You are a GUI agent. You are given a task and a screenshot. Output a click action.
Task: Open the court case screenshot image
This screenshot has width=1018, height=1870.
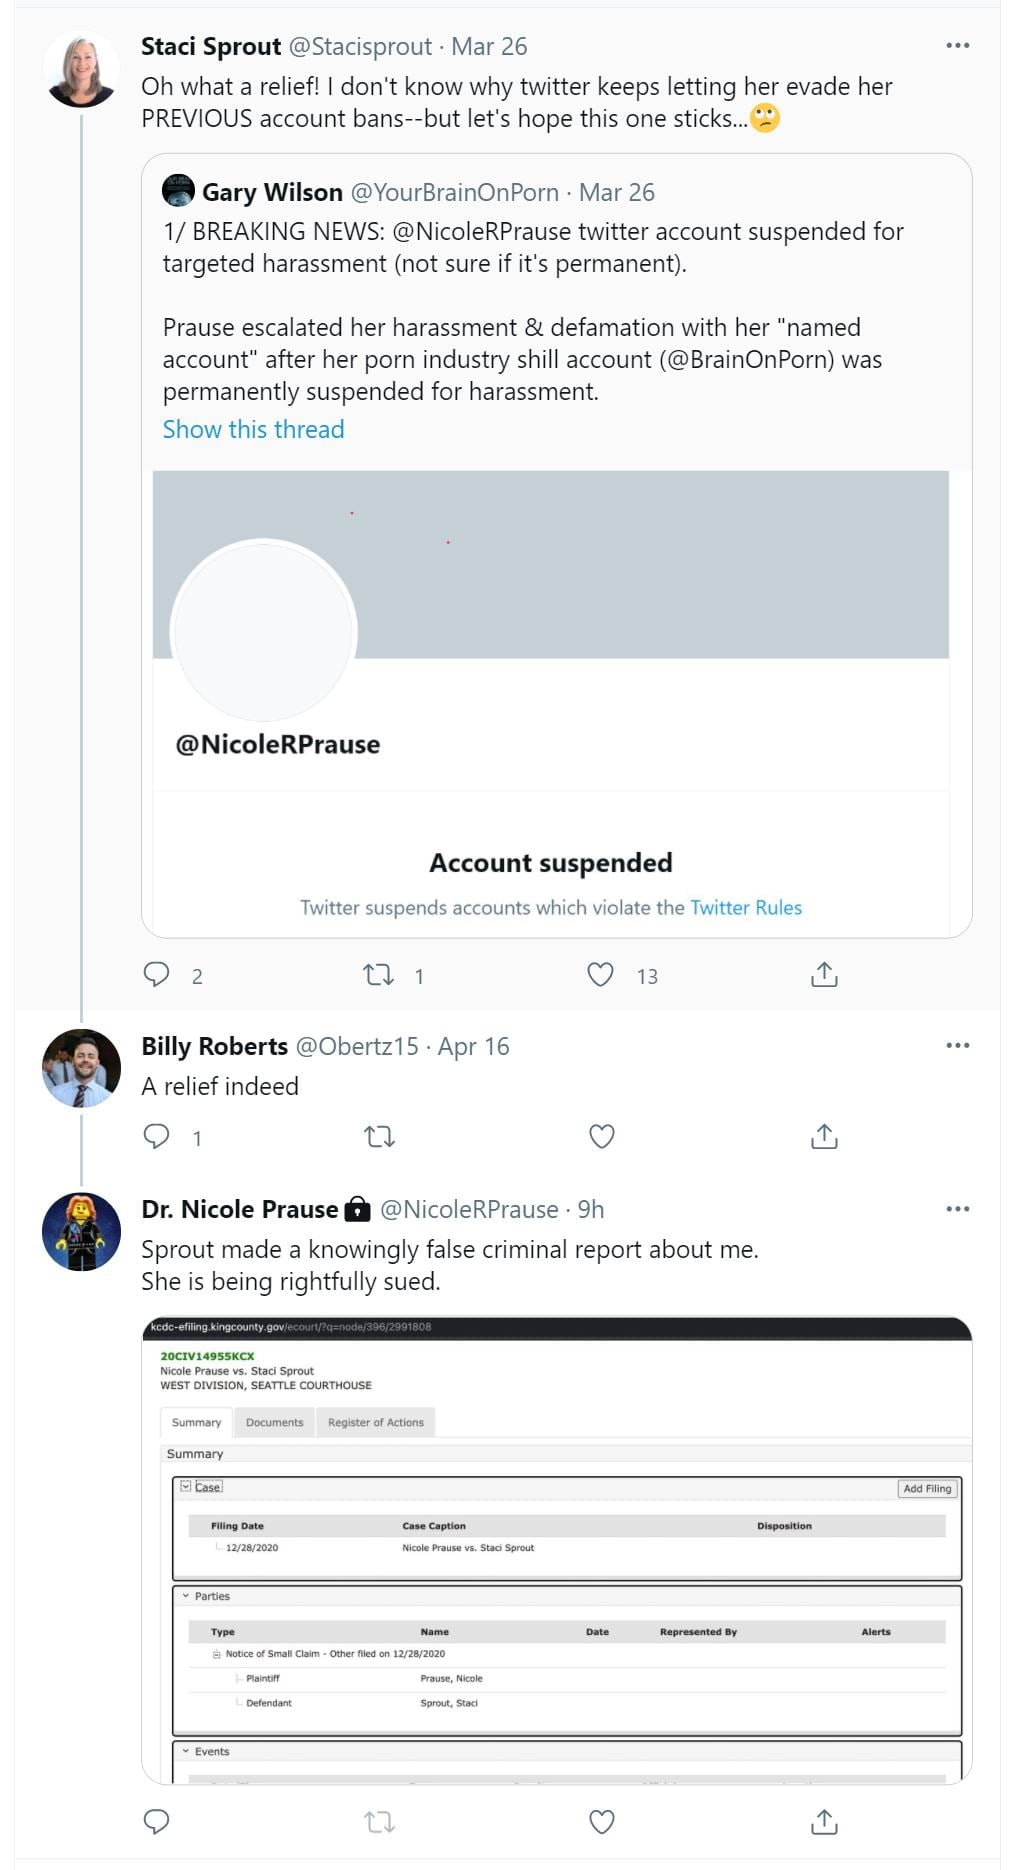coord(556,1550)
